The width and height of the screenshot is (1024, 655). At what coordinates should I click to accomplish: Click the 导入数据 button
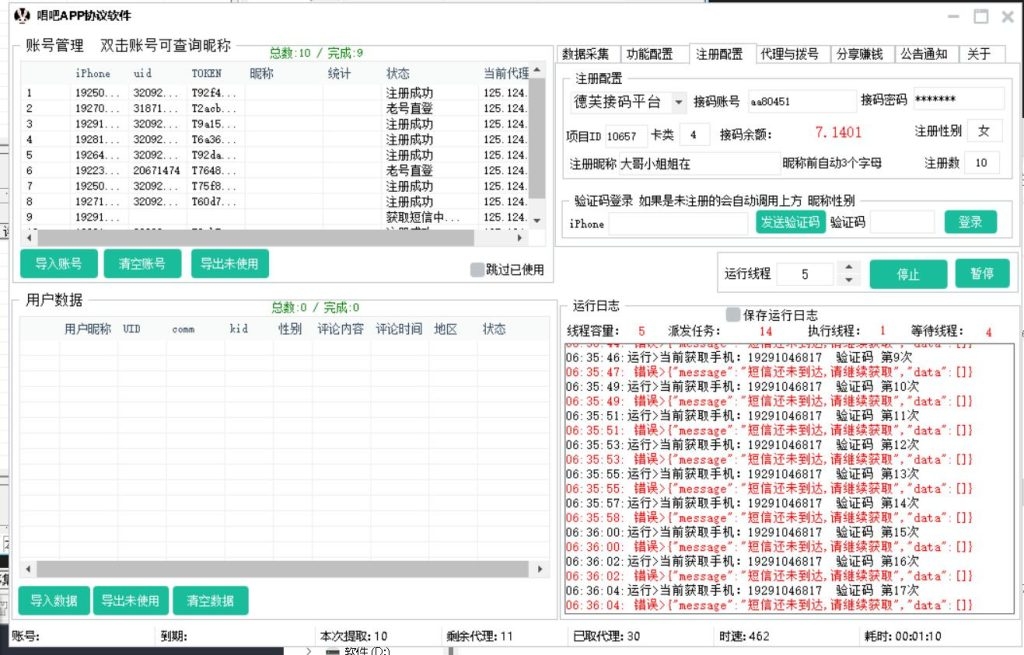(54, 600)
